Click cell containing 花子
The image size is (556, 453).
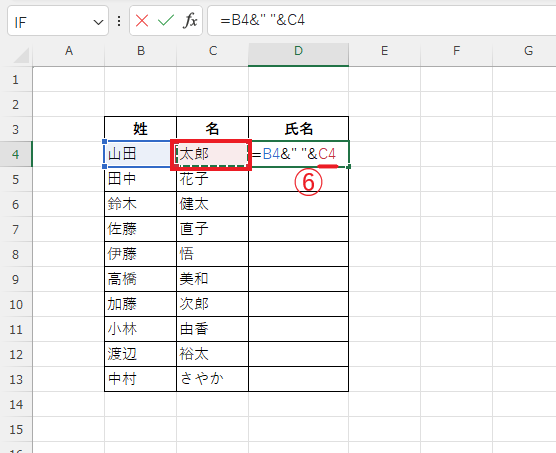(x=213, y=179)
